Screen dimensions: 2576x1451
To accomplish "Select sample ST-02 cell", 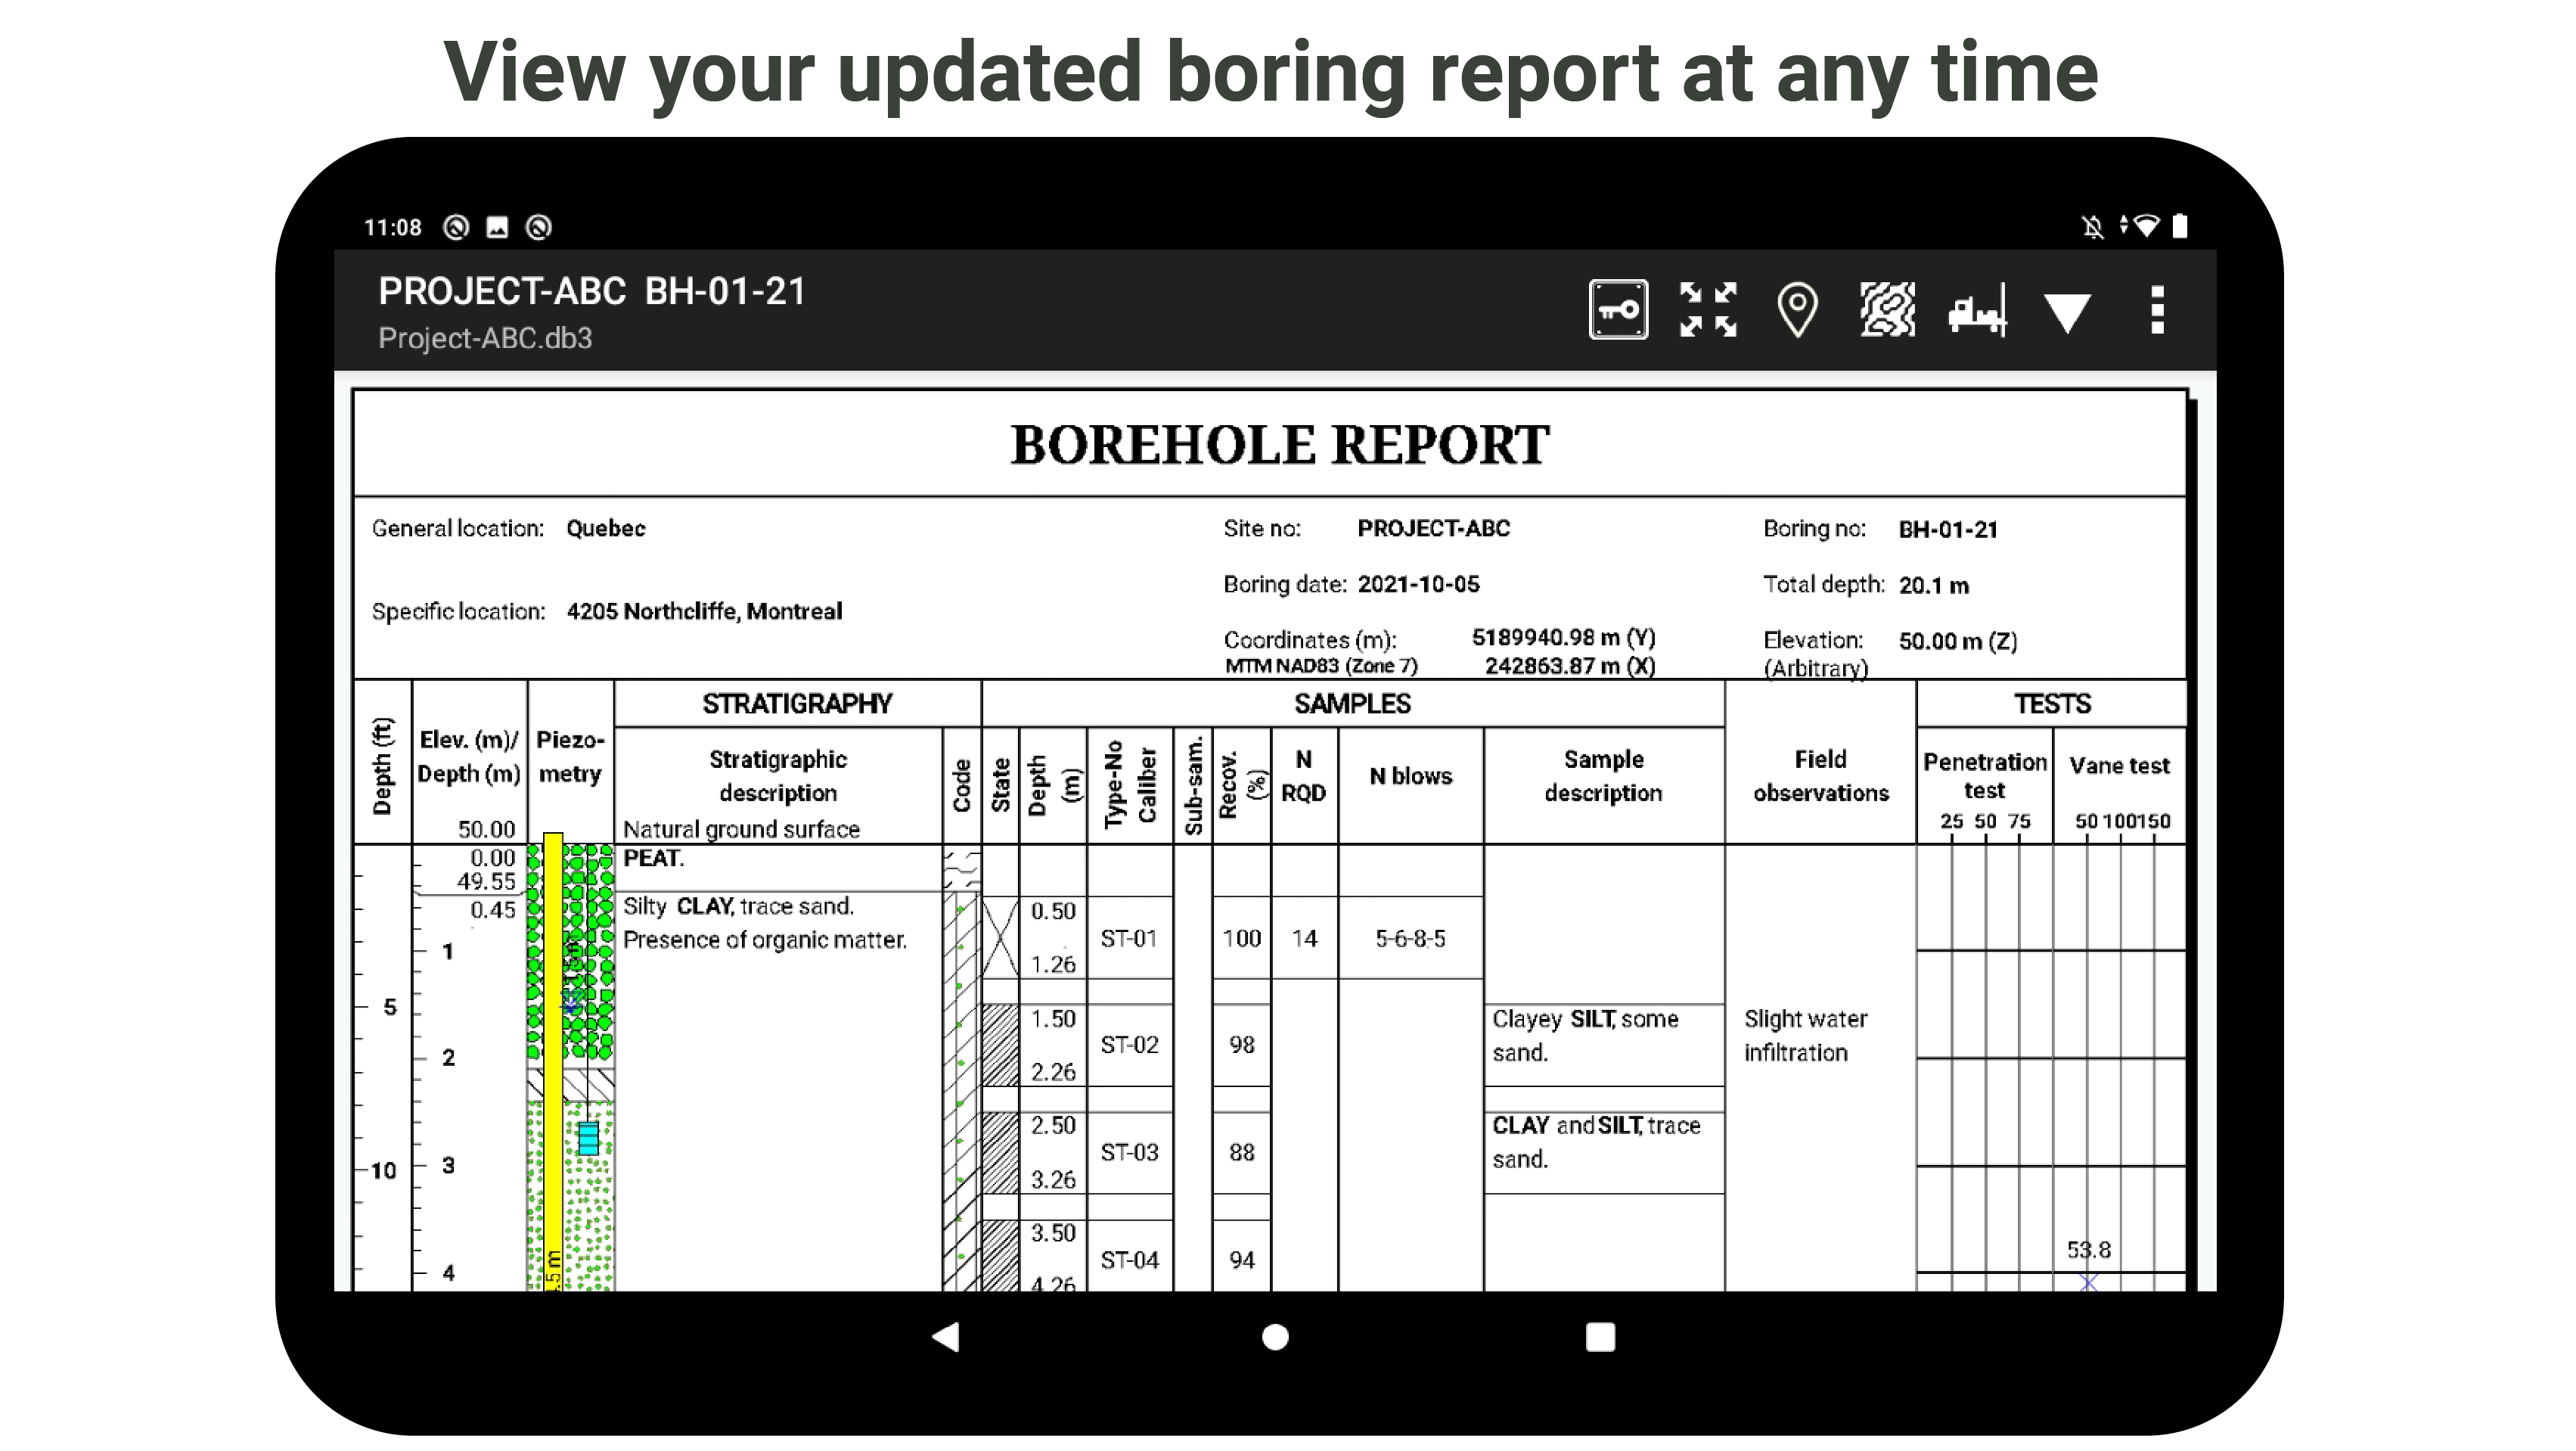I will click(1129, 1044).
